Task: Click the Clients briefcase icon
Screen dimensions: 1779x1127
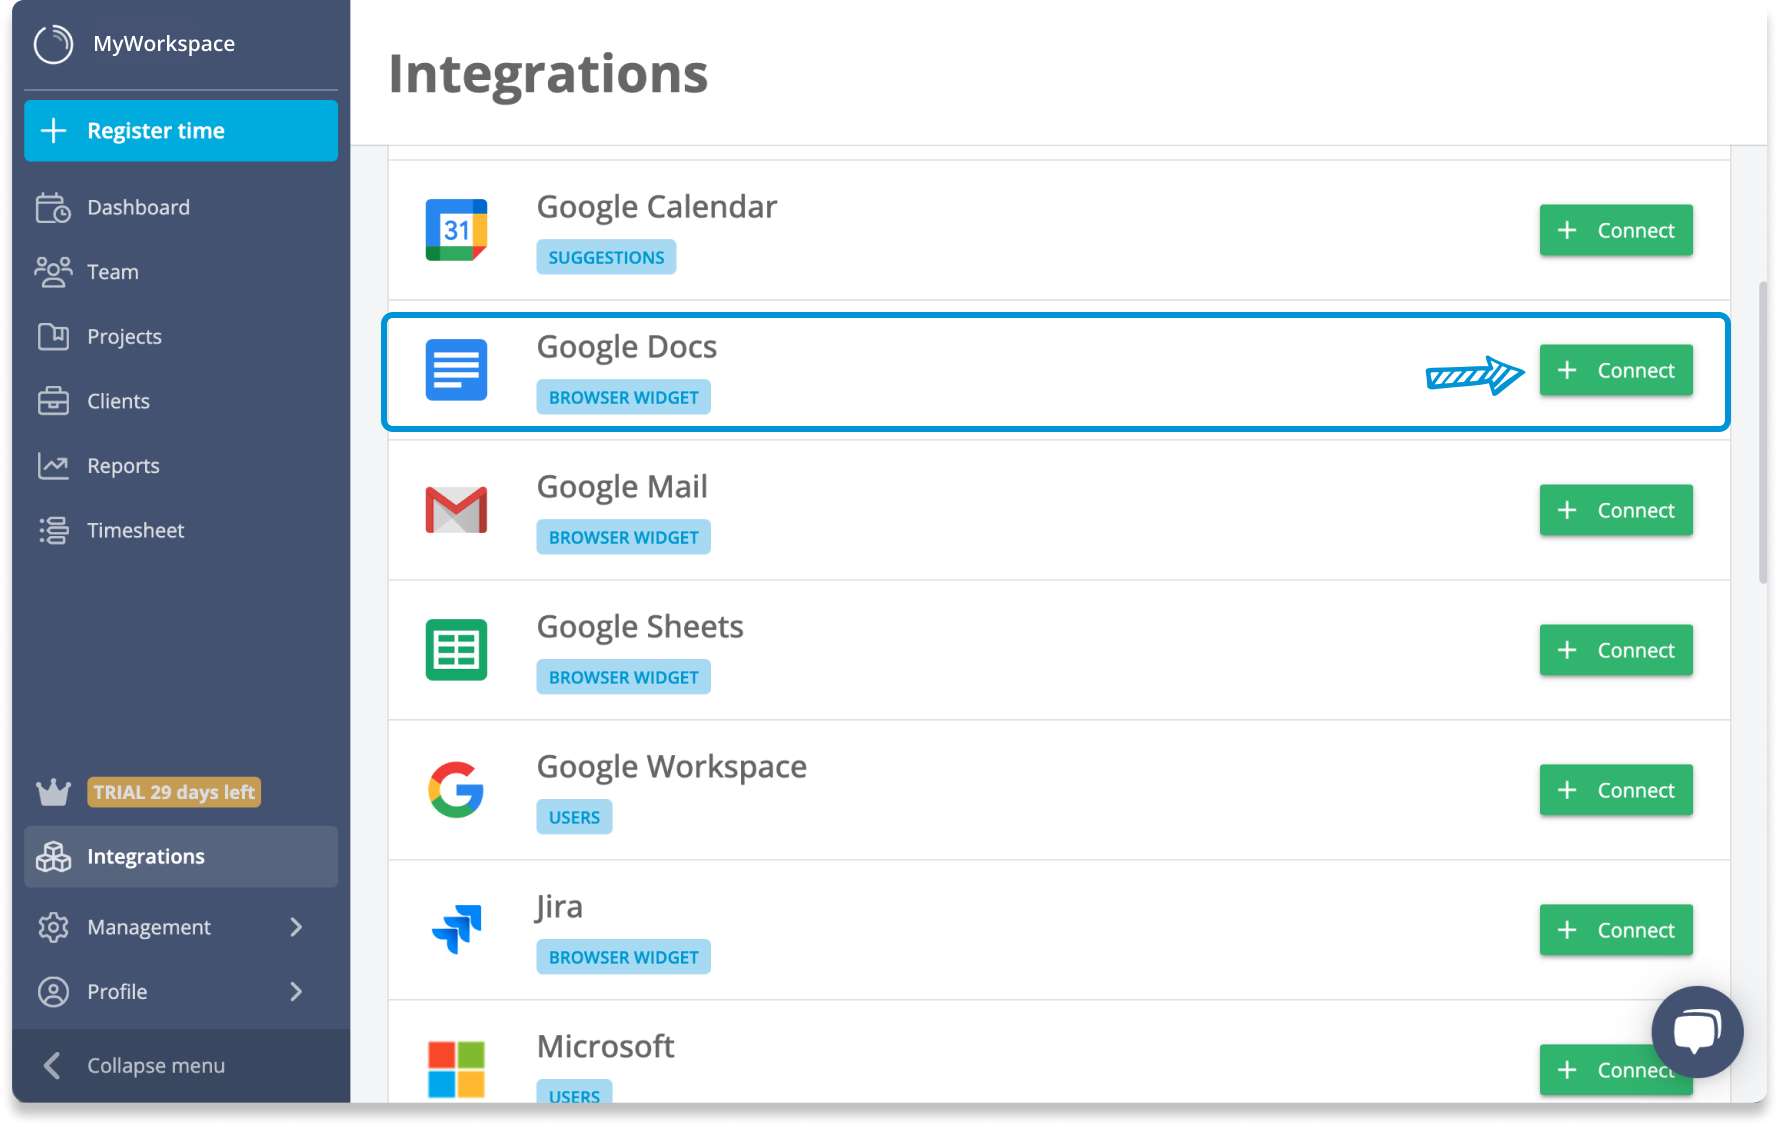Action: click(53, 401)
